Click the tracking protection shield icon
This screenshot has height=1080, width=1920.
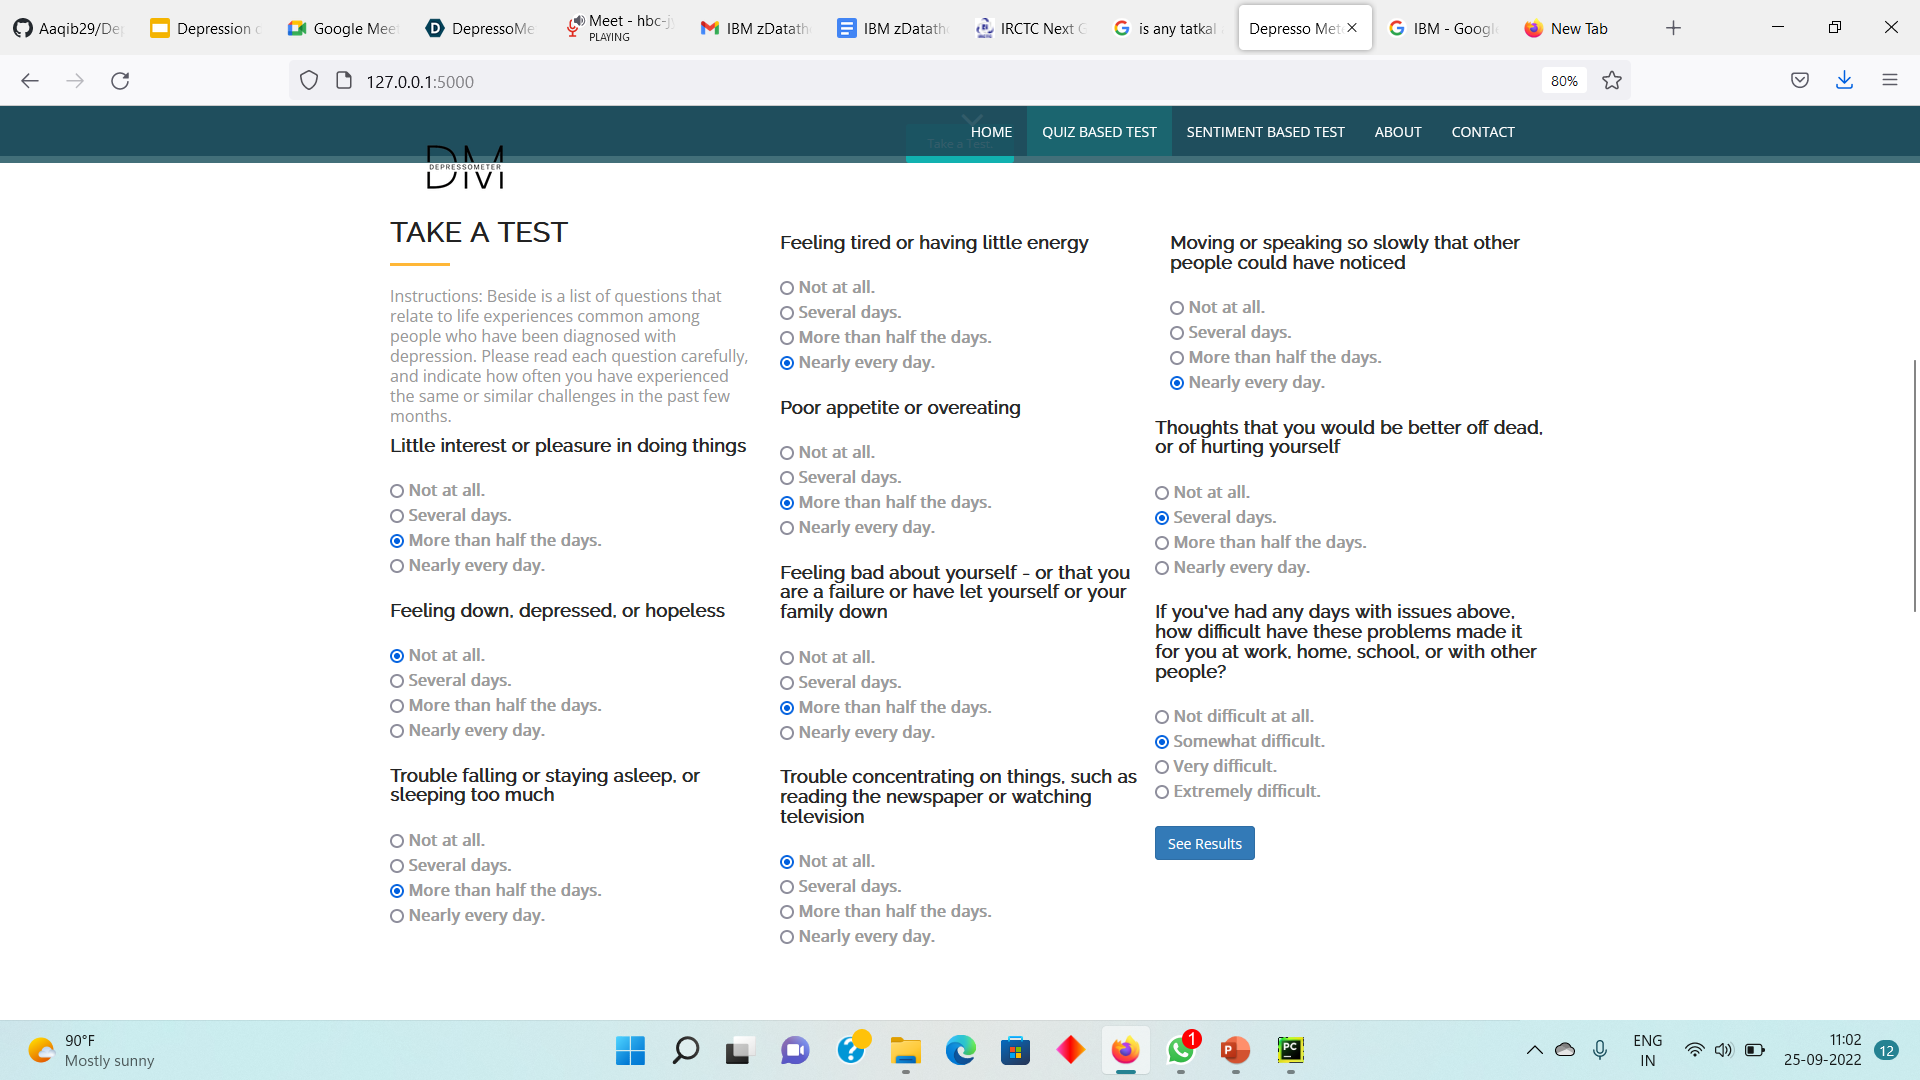pos(309,81)
